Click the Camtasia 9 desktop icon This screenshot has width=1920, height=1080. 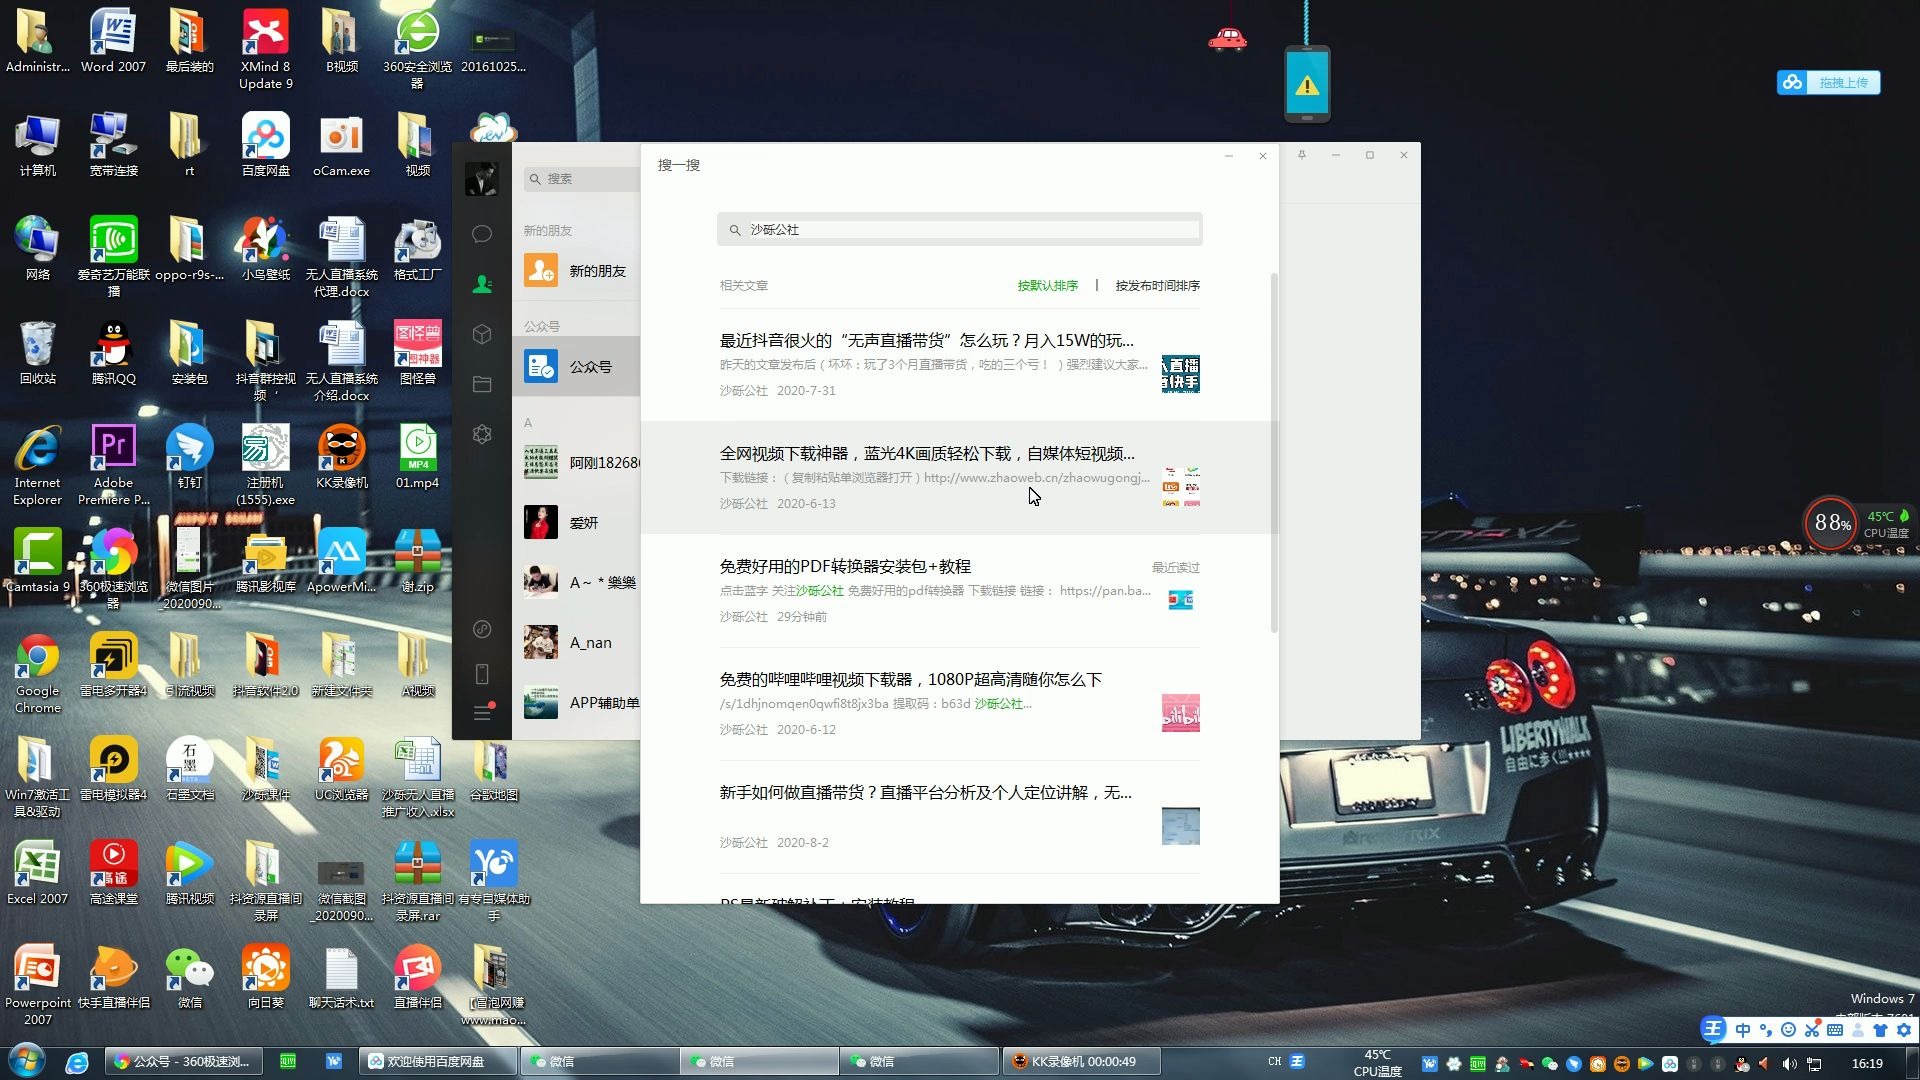(x=38, y=562)
